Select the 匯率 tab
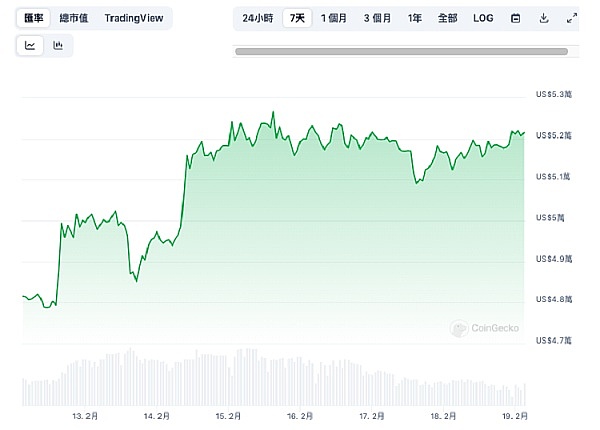This screenshot has height=430, width=600. pyautogui.click(x=34, y=18)
